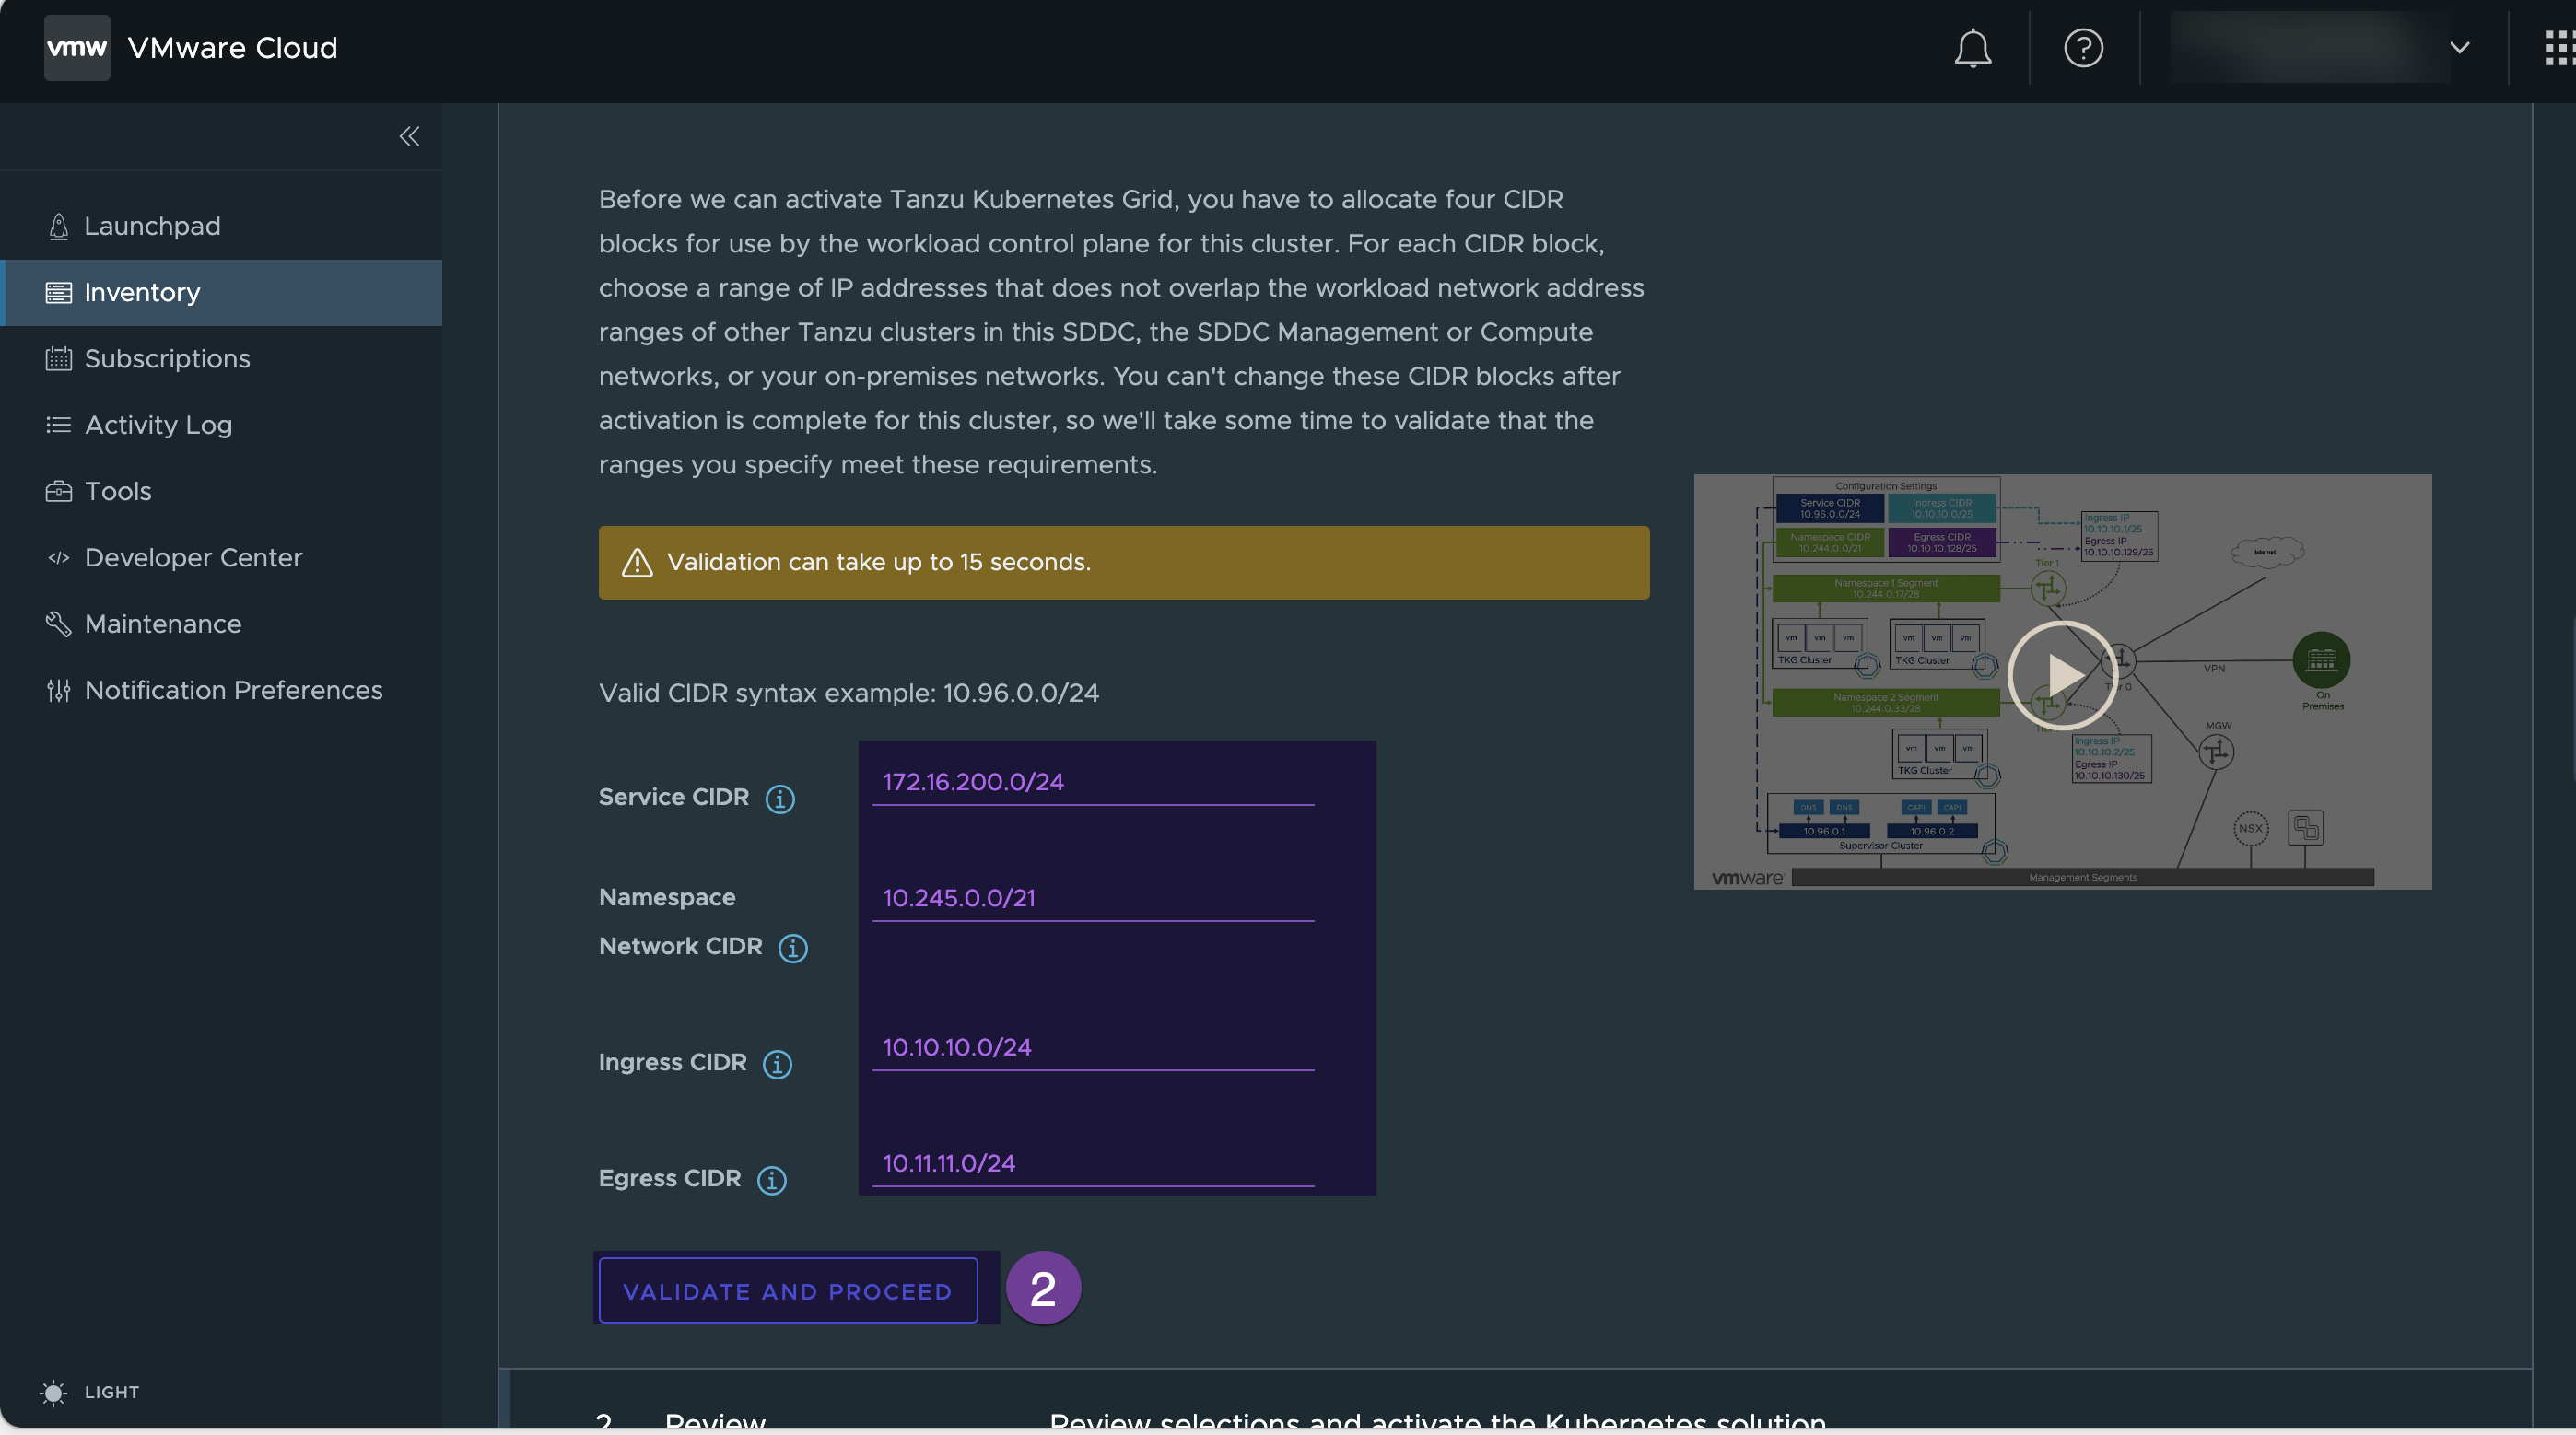Click the Namespace Network CIDR input field
Screen dimensions: 2576x1435
click(1093, 898)
